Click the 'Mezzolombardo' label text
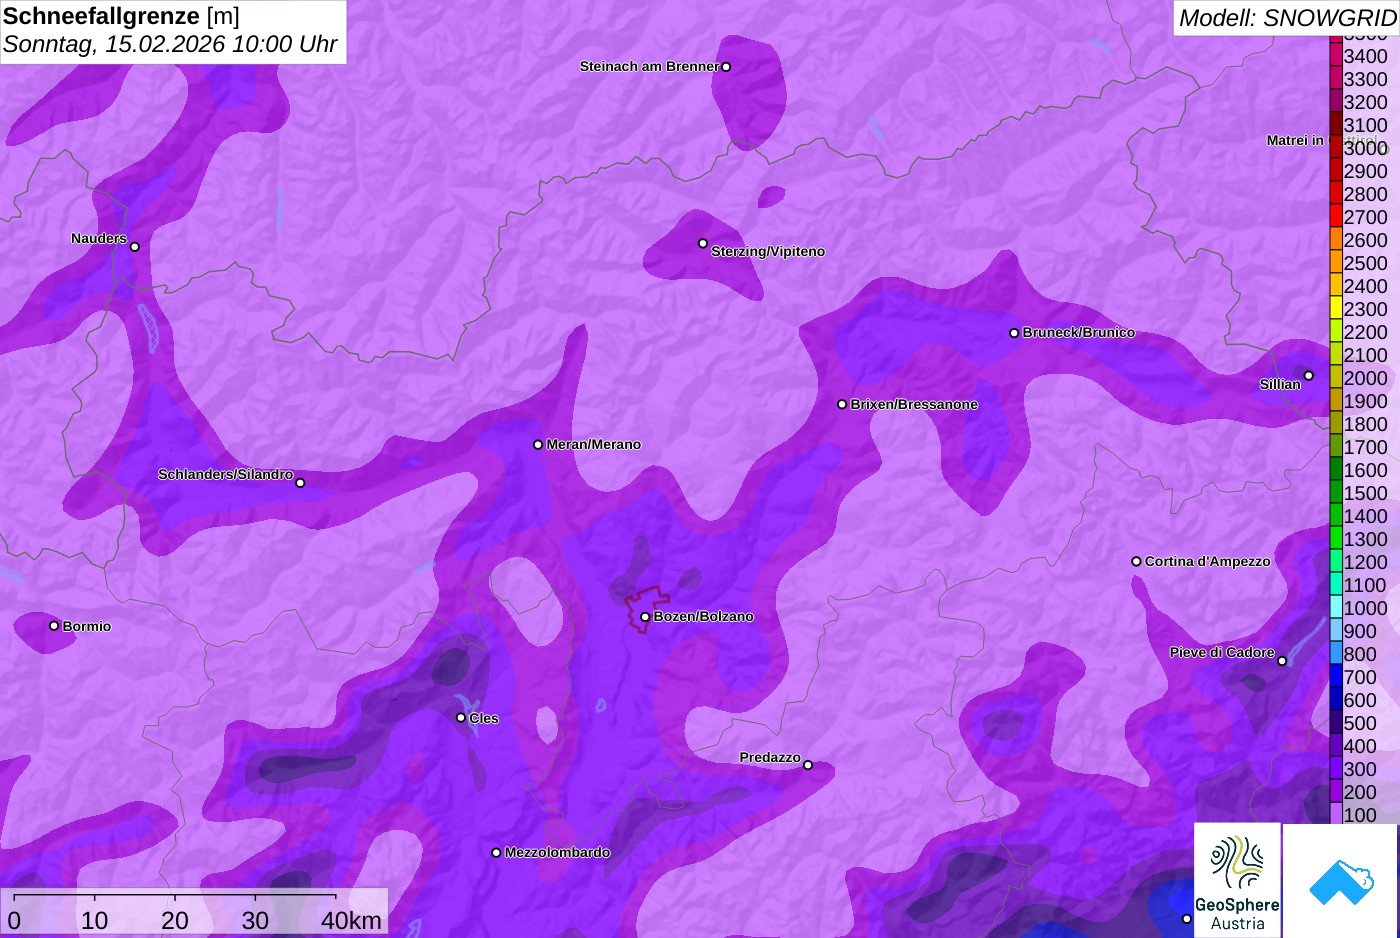The height and width of the screenshot is (938, 1400). [x=557, y=853]
